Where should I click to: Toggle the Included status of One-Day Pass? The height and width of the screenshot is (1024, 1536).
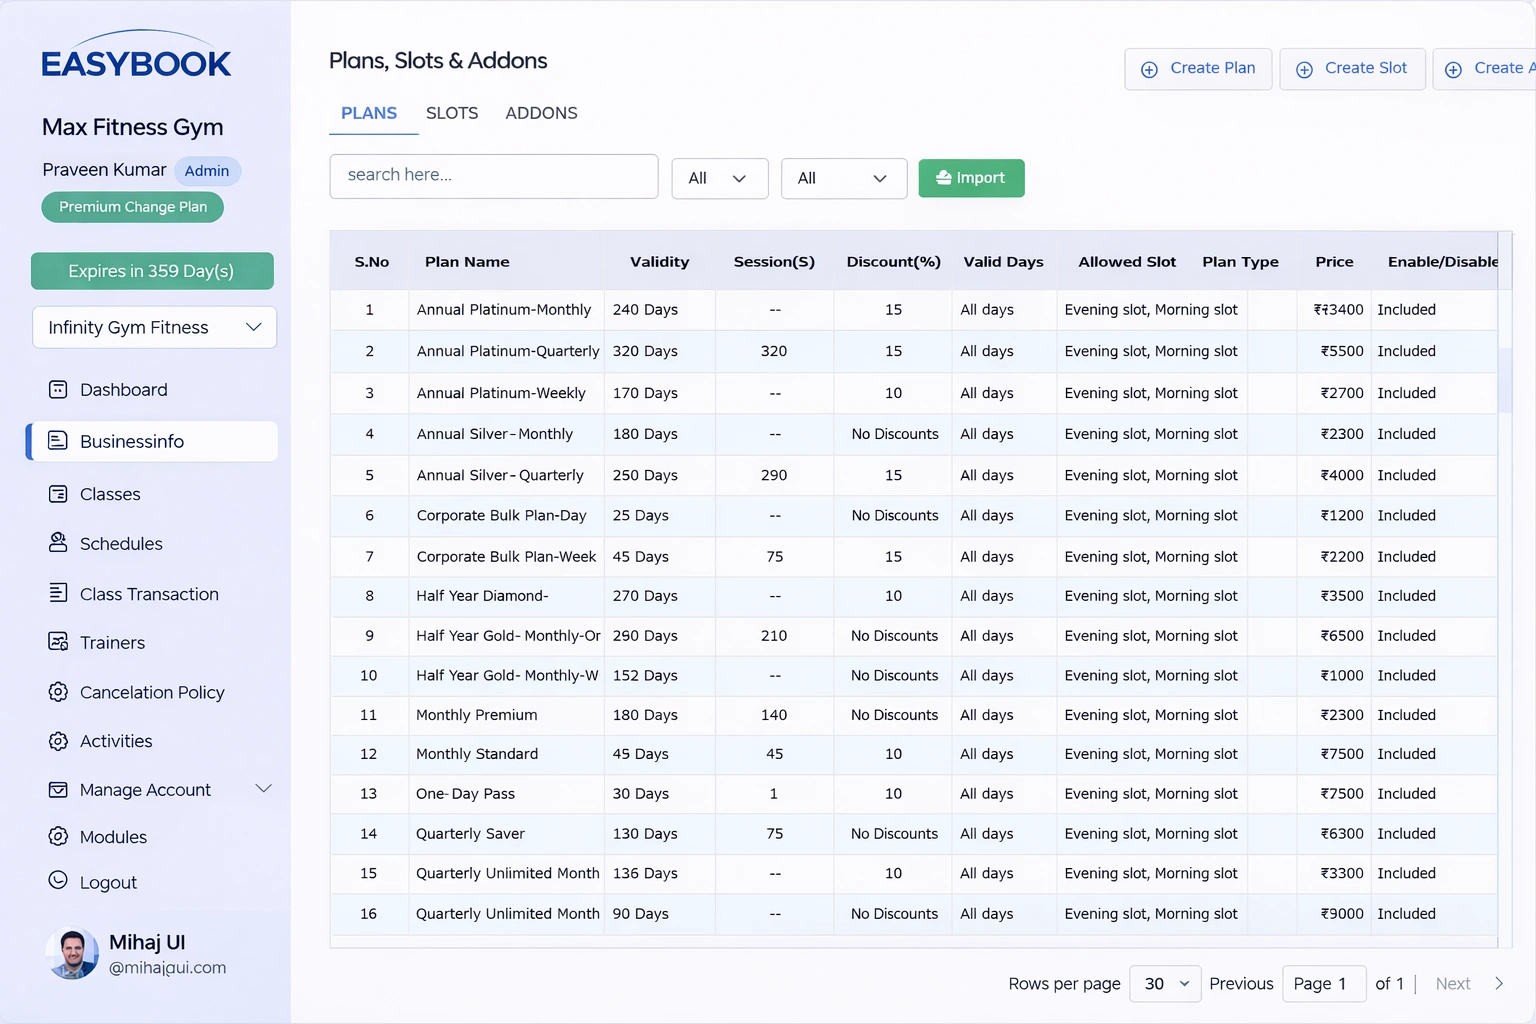[1407, 793]
